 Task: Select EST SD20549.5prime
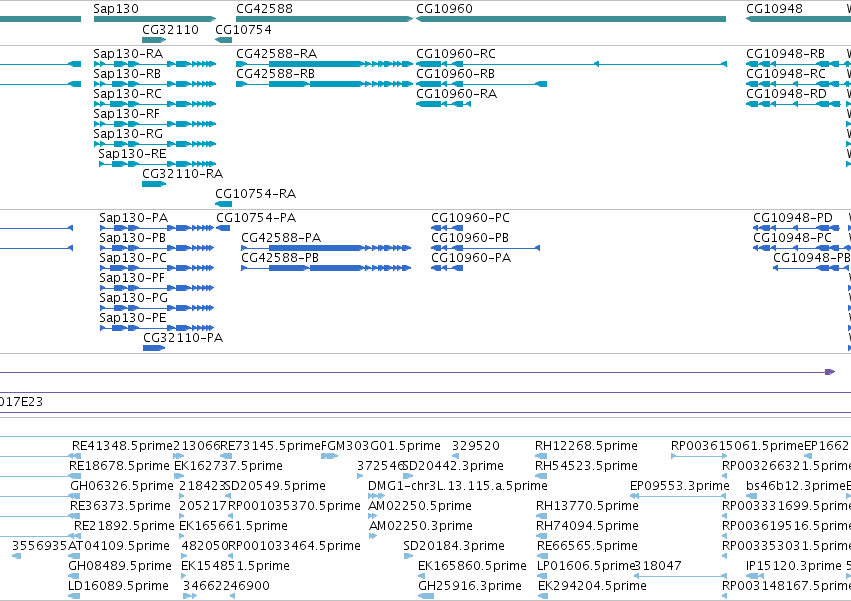[x=275, y=486]
